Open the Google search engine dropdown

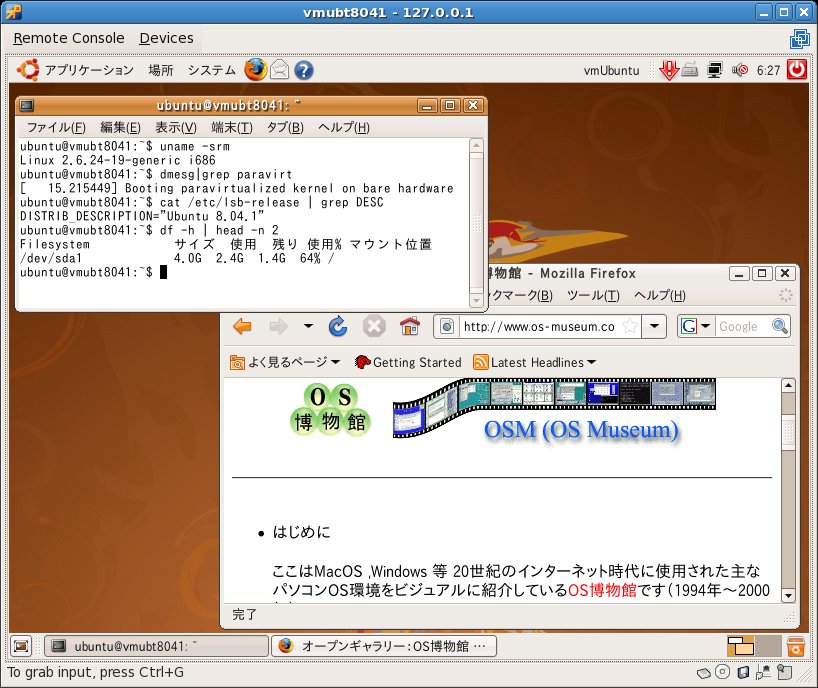coord(695,327)
